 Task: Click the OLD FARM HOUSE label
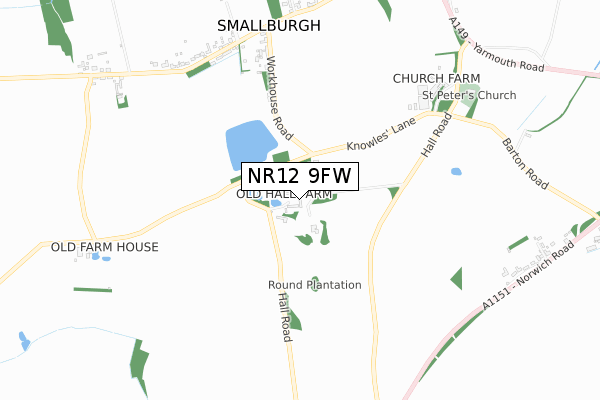tap(104, 247)
